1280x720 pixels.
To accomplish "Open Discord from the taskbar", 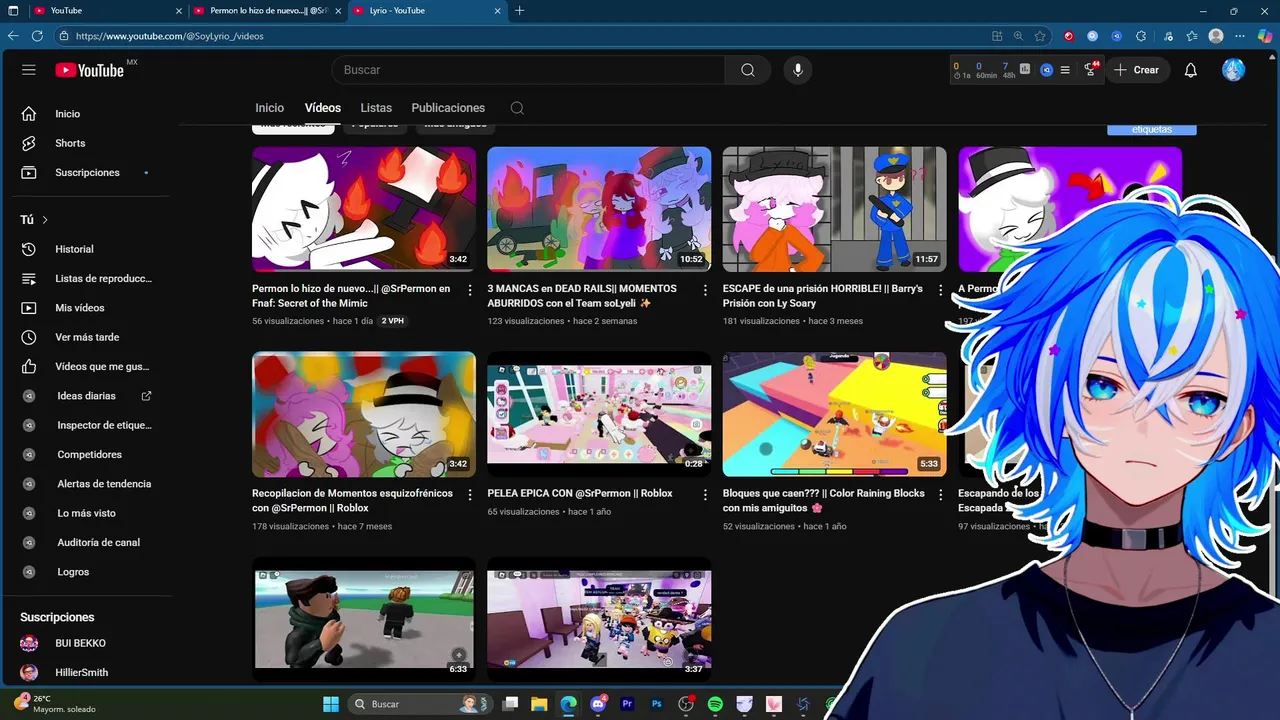I will (598, 704).
